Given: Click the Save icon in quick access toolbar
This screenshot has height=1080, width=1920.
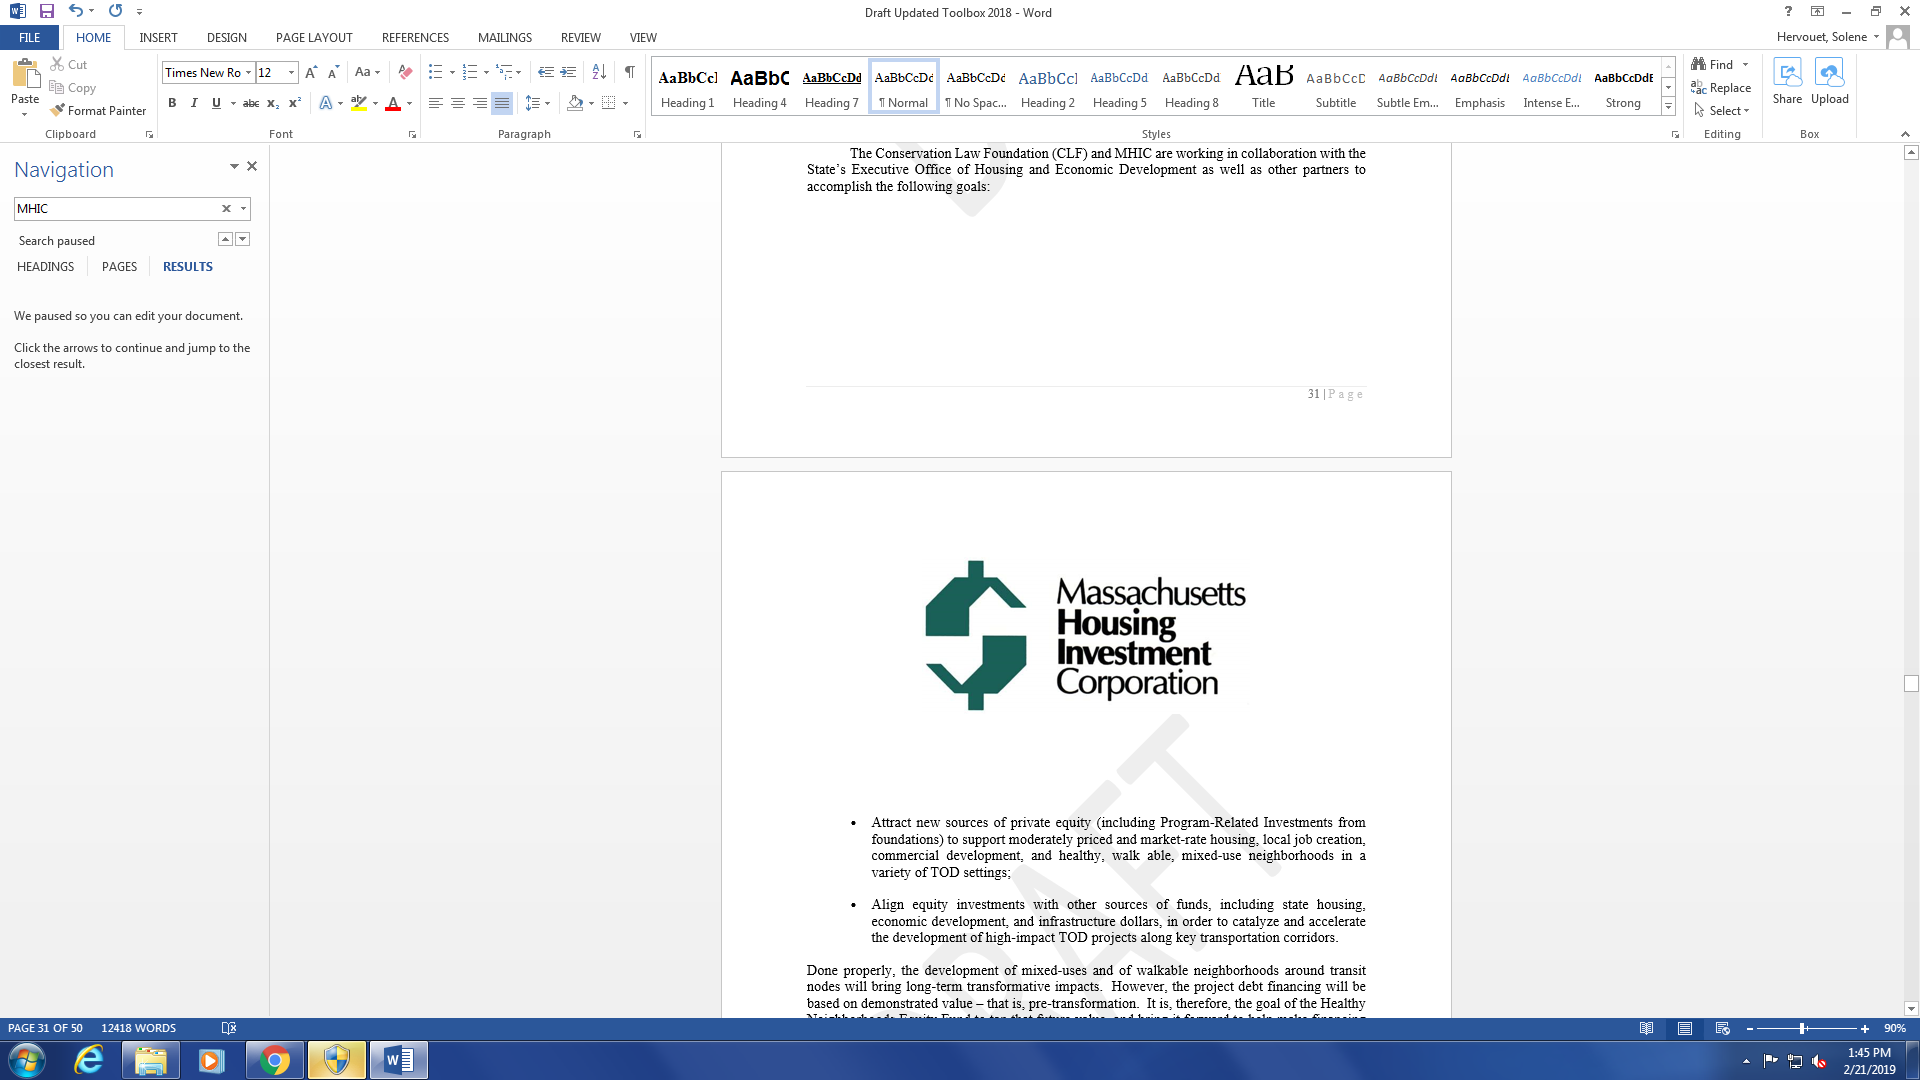Looking at the screenshot, I should coord(47,11).
